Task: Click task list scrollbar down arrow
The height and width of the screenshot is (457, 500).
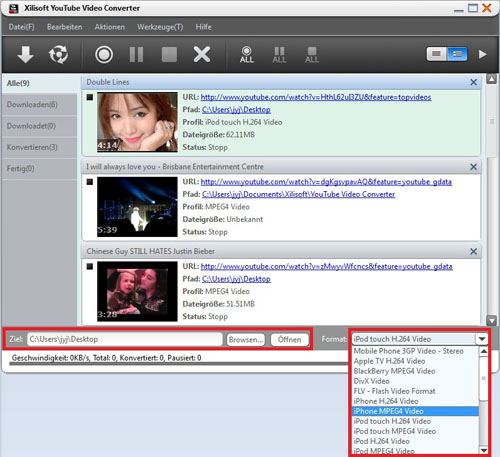Action: pyautogui.click(x=492, y=320)
